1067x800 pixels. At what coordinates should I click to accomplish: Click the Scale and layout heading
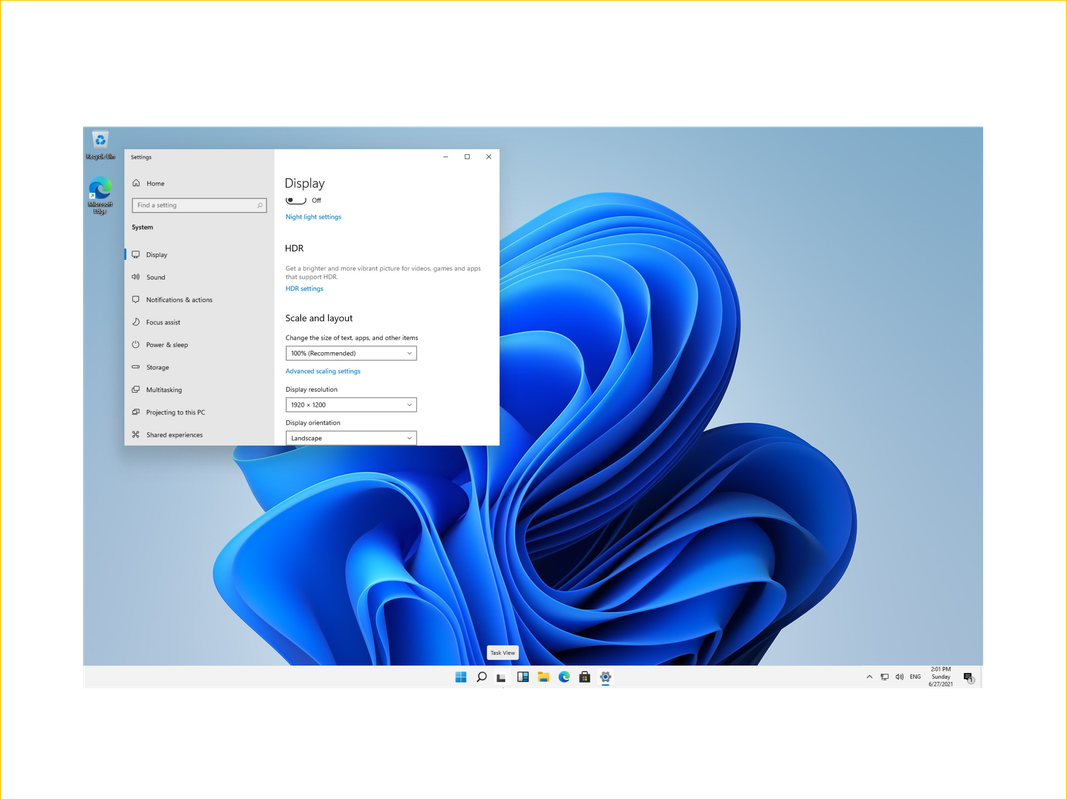318,318
